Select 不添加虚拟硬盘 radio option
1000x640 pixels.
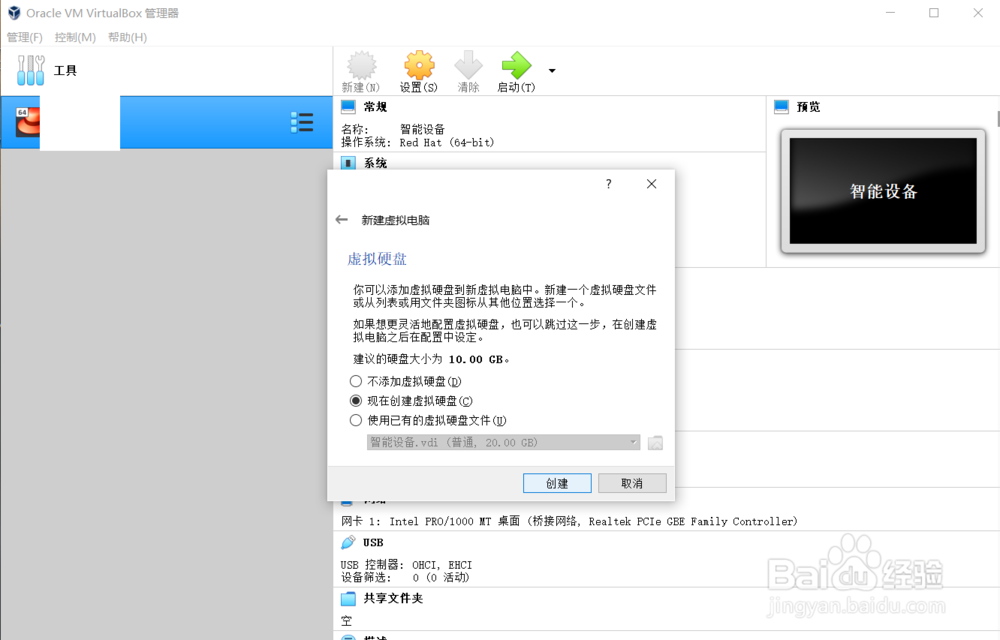point(356,381)
